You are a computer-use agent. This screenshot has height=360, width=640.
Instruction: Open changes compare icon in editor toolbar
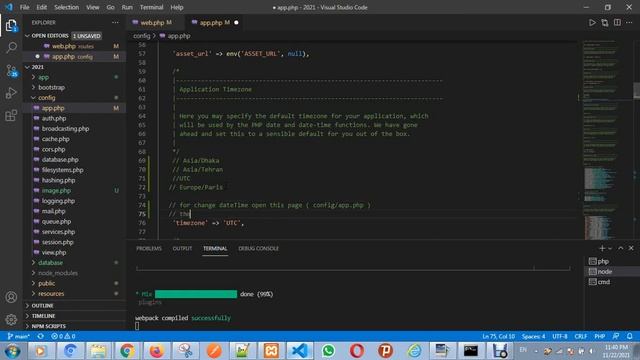604,23
